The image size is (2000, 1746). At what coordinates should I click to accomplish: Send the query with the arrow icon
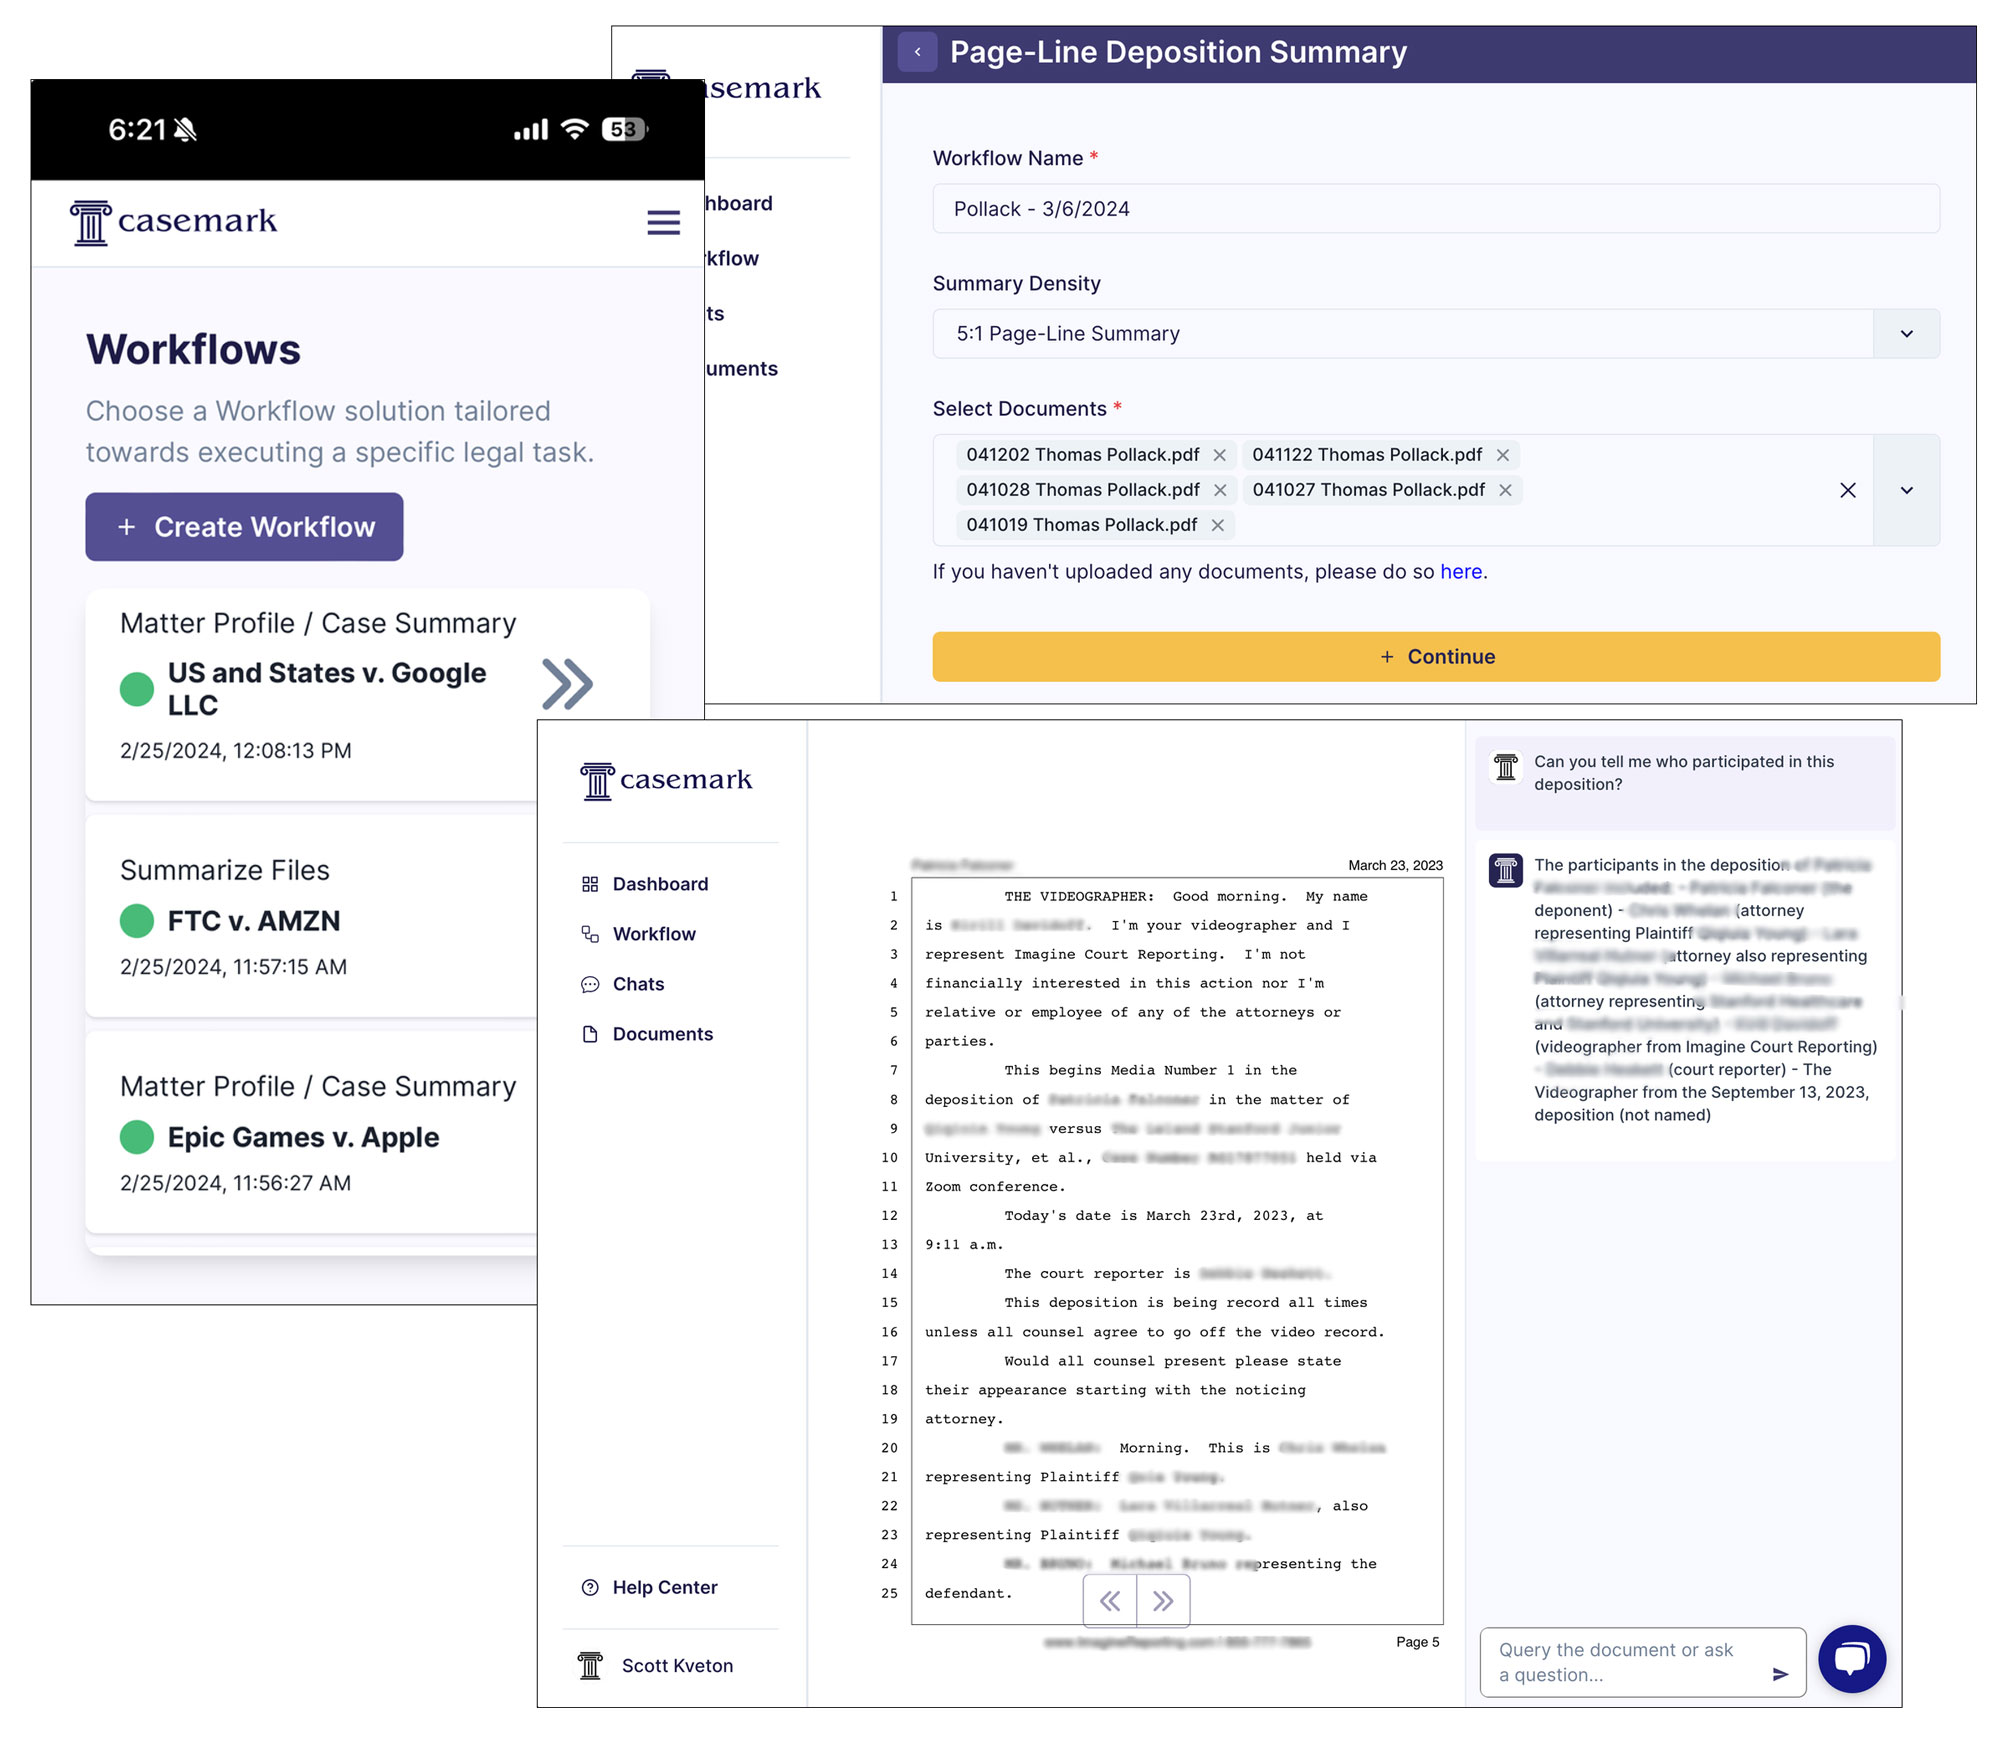(1780, 1674)
